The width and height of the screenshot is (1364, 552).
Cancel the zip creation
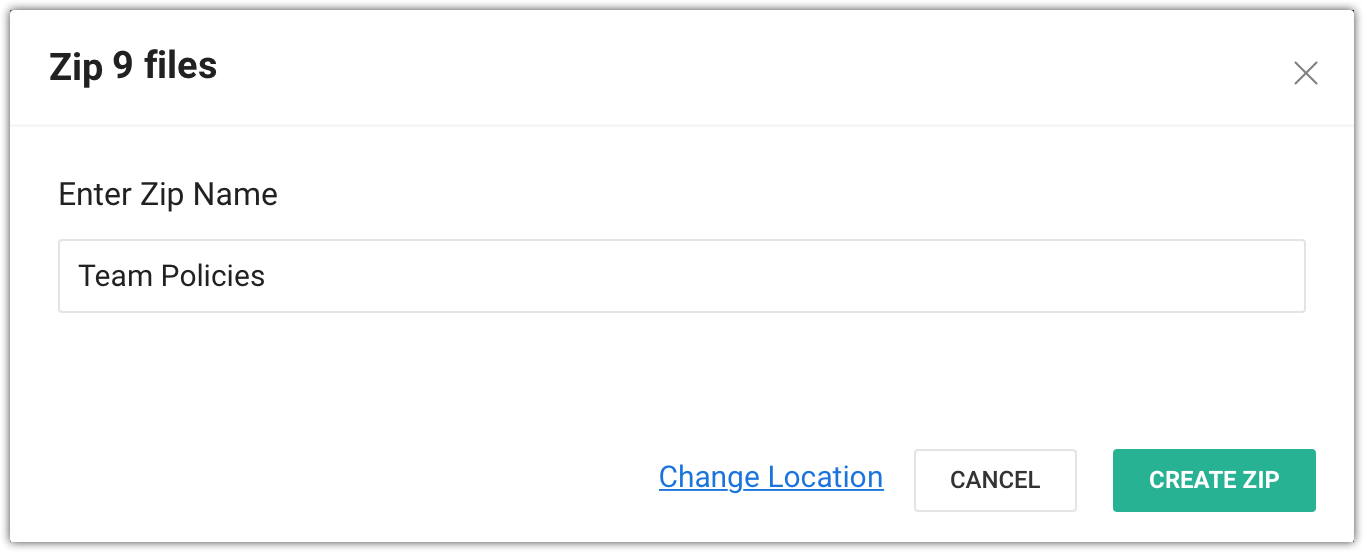(x=995, y=480)
